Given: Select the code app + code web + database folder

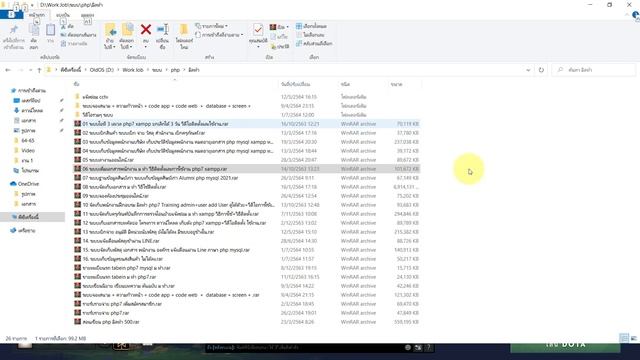Looking at the screenshot, I should click(247, 106).
